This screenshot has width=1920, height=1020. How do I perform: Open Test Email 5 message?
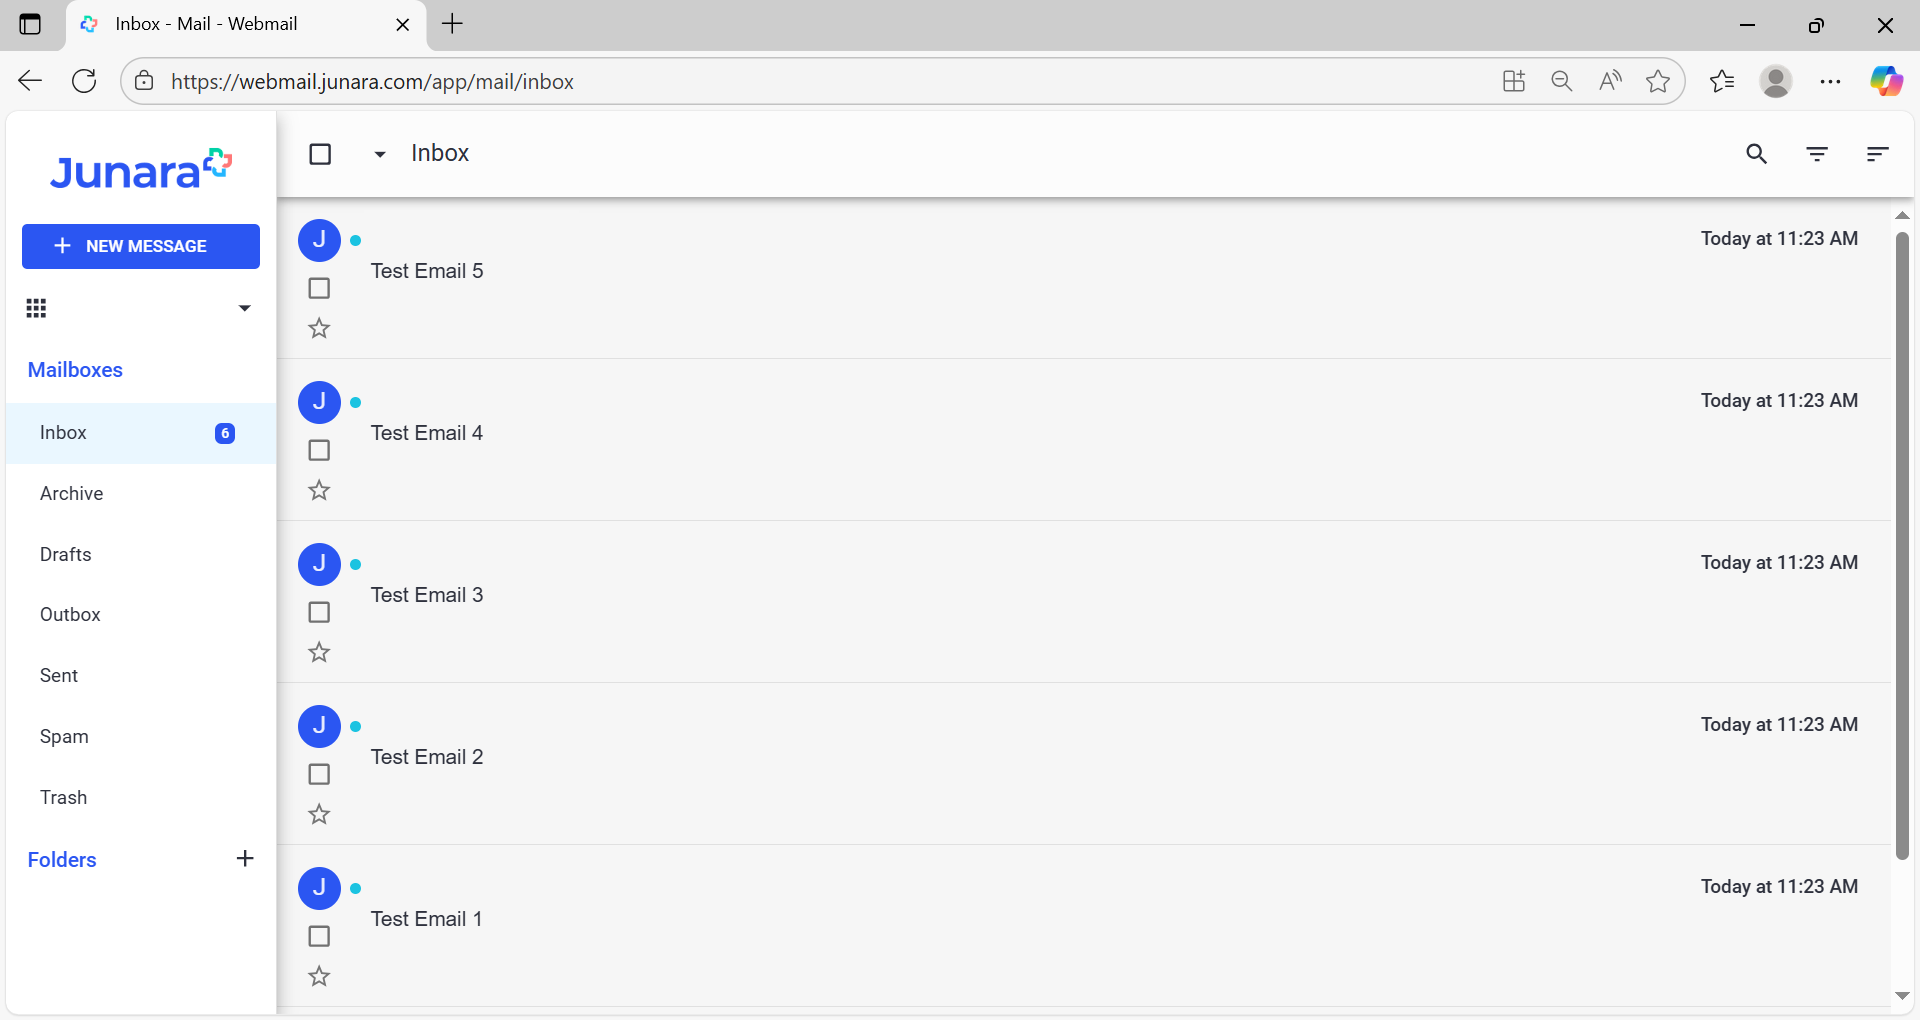click(x=1084, y=278)
